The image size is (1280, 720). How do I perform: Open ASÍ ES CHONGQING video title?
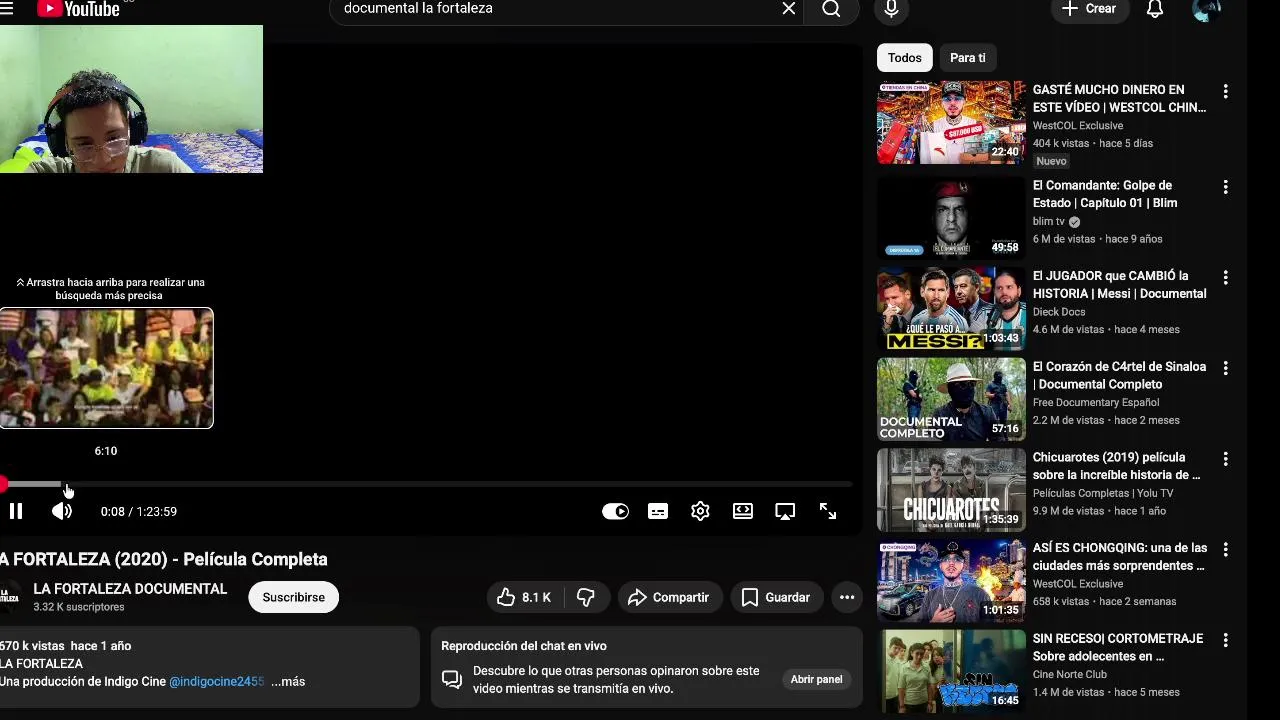(1120, 557)
